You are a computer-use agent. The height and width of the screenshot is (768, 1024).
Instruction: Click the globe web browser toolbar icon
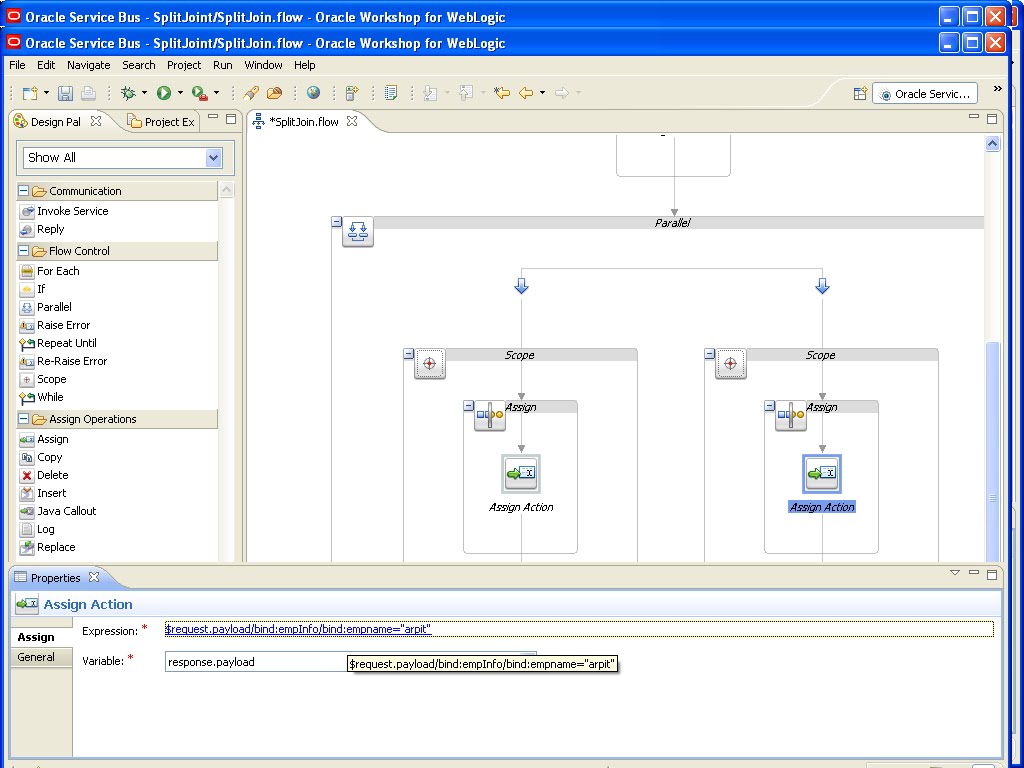[x=313, y=93]
